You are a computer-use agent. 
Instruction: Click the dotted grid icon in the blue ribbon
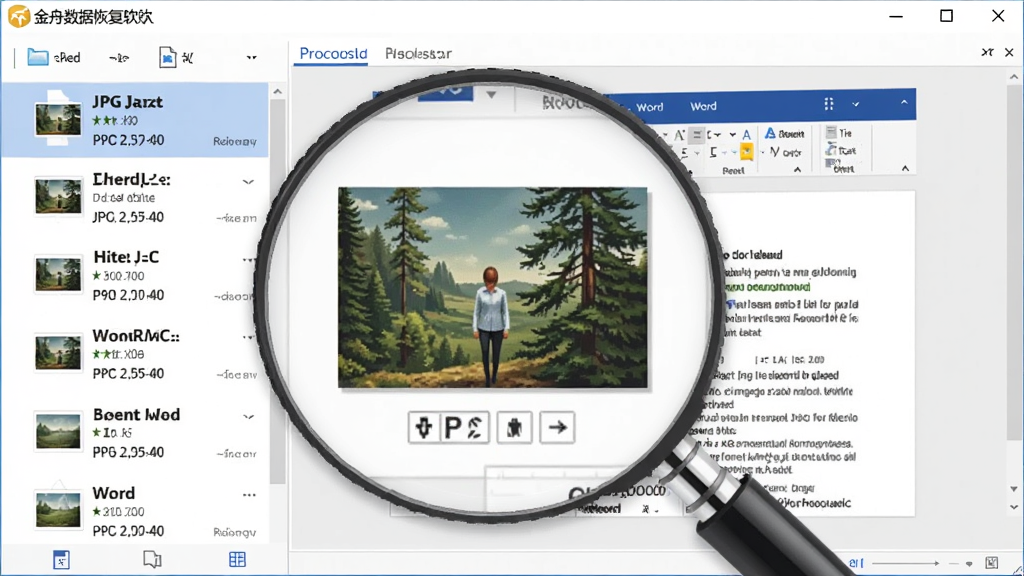click(829, 104)
